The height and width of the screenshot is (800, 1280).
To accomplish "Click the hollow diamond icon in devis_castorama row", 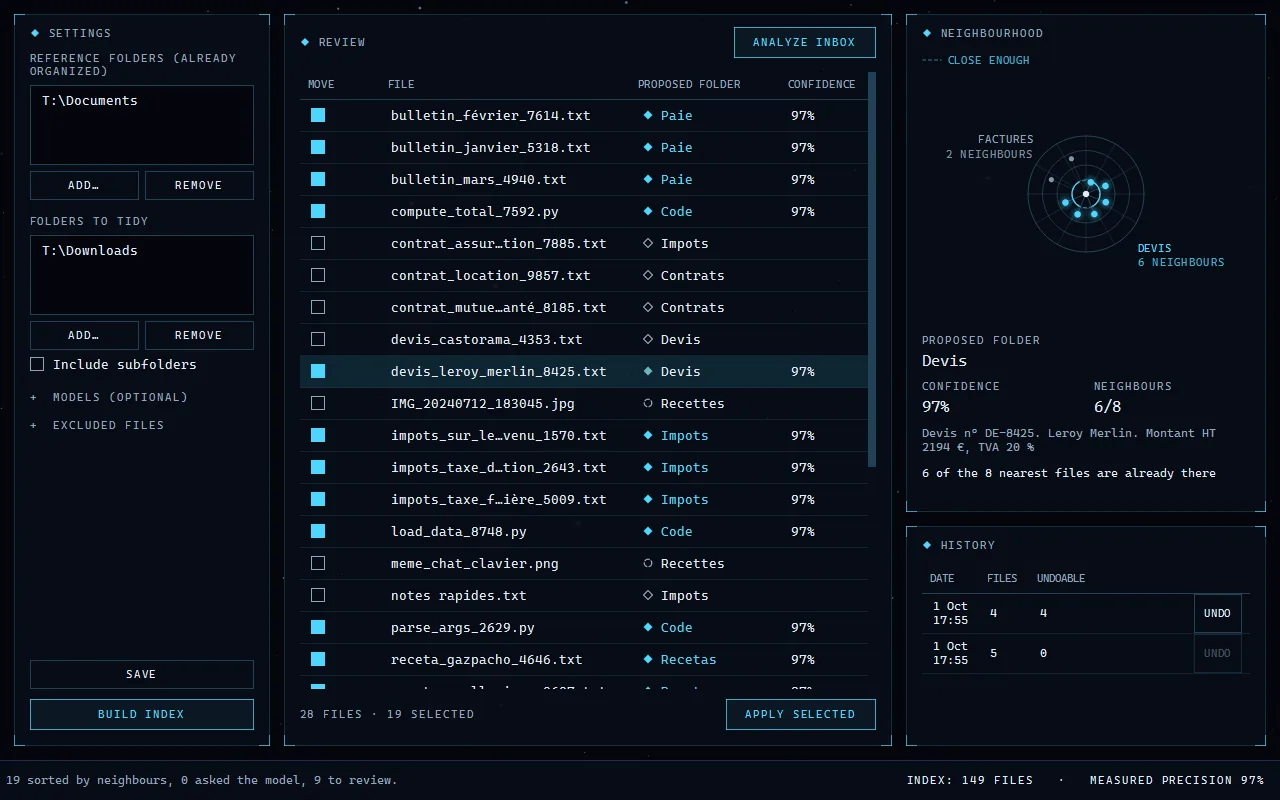I will (x=648, y=339).
